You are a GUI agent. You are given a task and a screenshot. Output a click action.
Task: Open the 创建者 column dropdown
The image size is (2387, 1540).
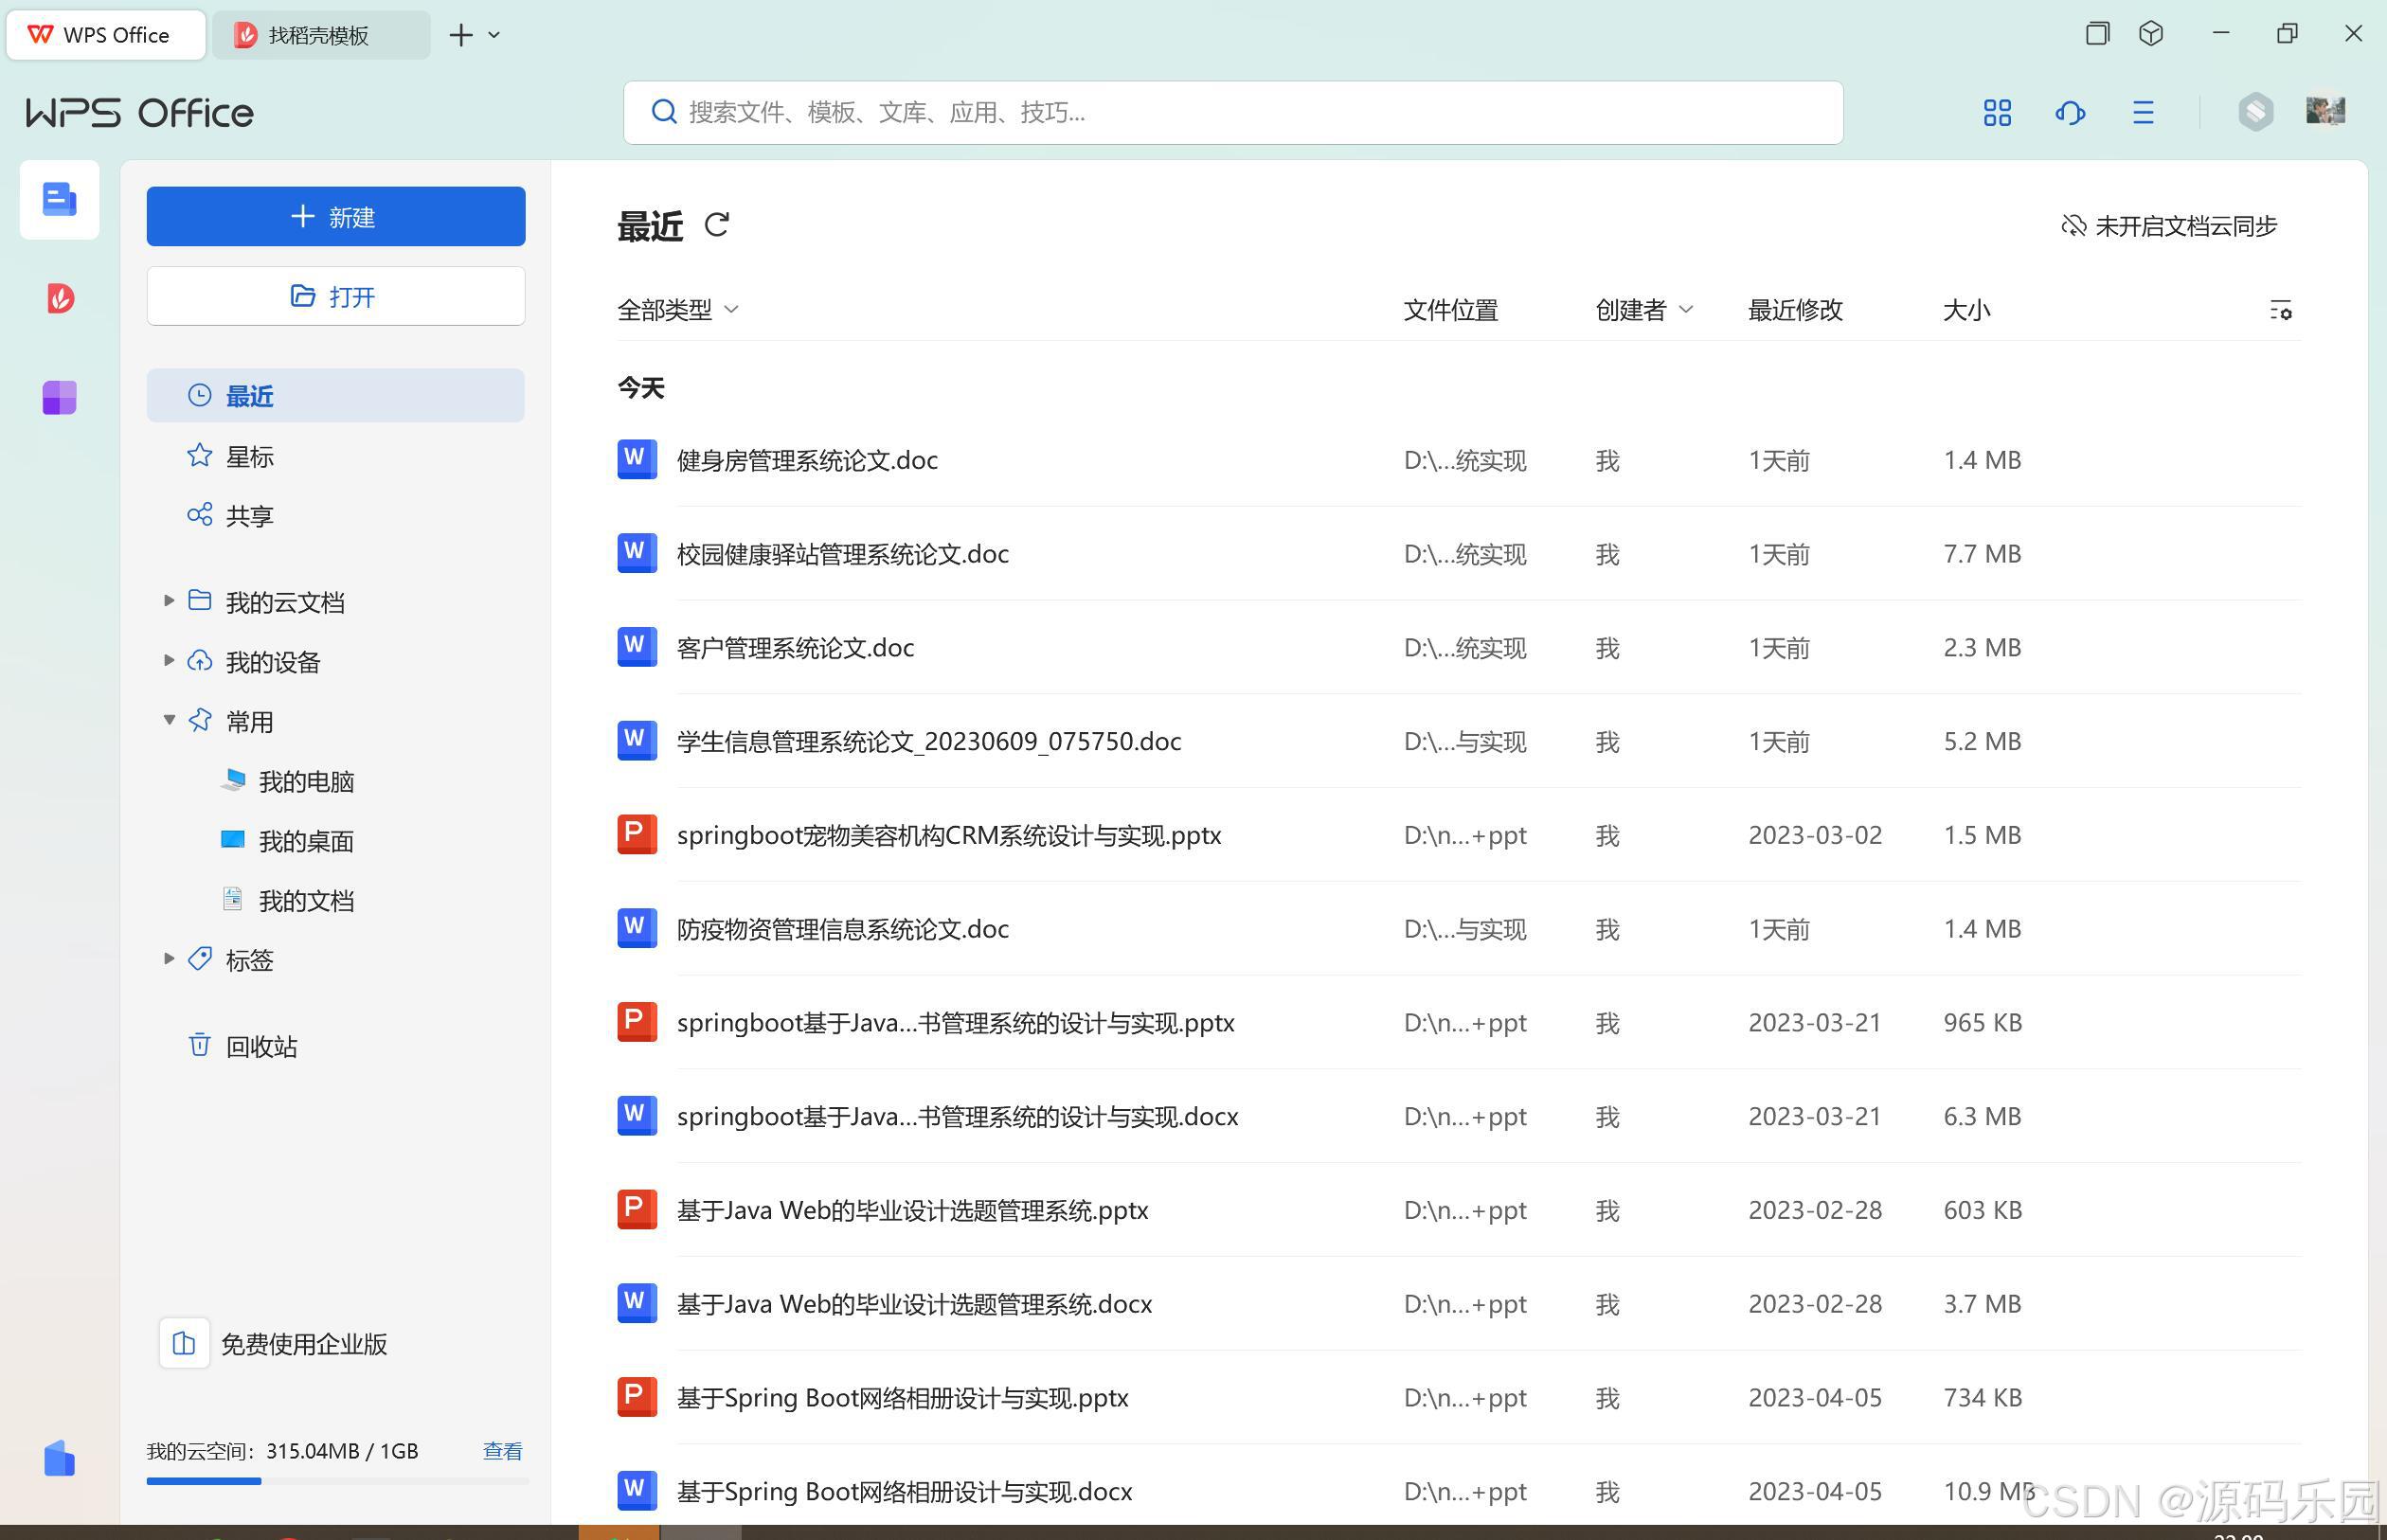(1643, 310)
